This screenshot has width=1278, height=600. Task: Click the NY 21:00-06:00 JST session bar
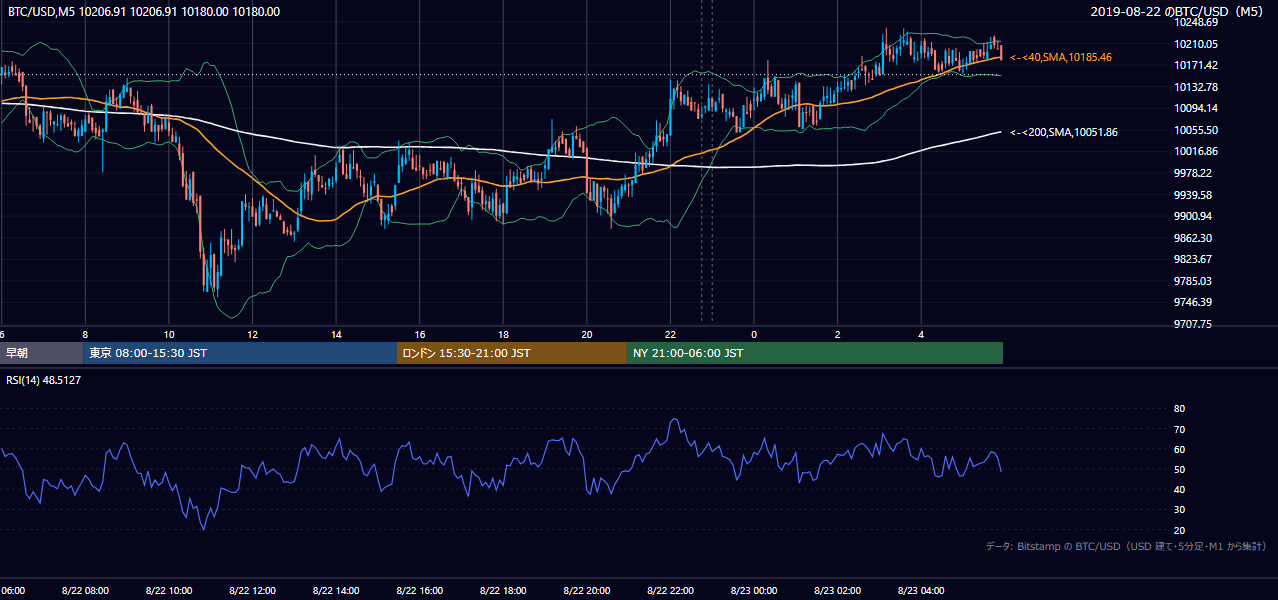pos(815,353)
